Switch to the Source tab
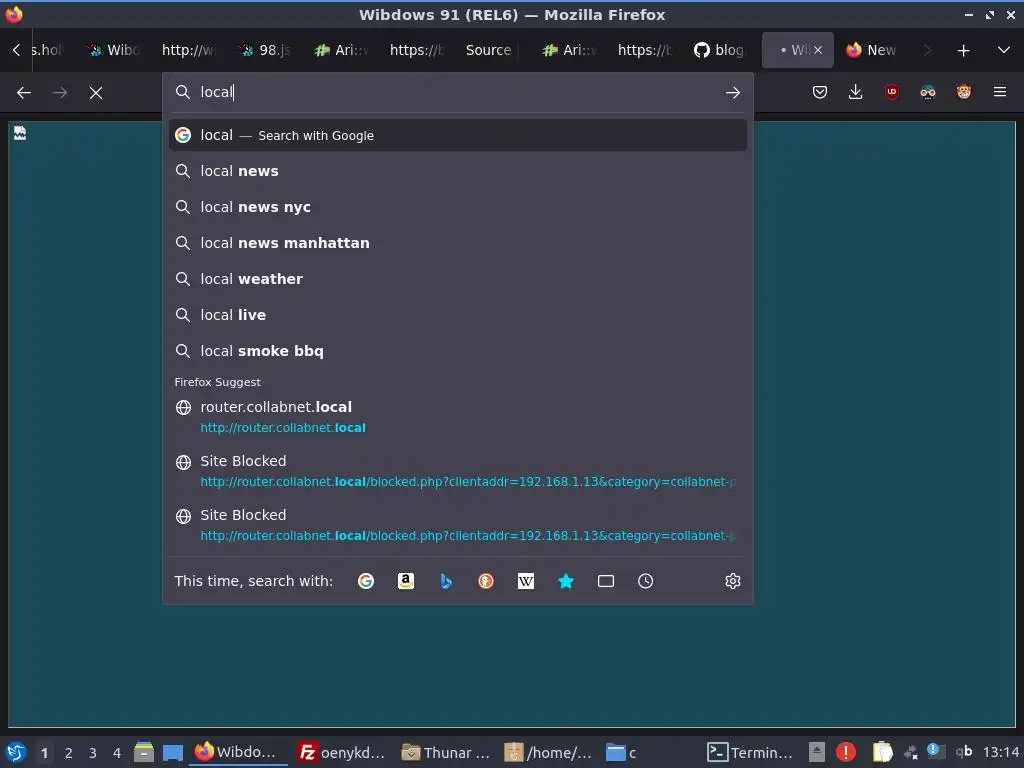 [488, 50]
